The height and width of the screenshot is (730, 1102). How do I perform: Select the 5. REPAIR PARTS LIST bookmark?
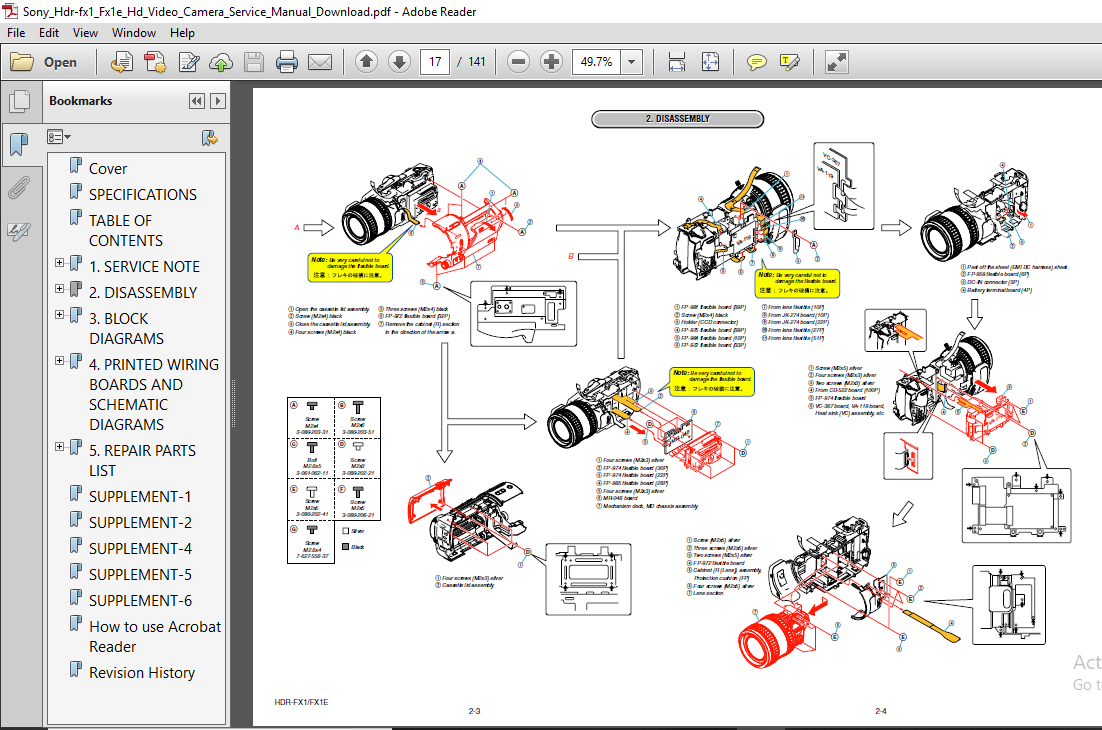pyautogui.click(x=142, y=460)
